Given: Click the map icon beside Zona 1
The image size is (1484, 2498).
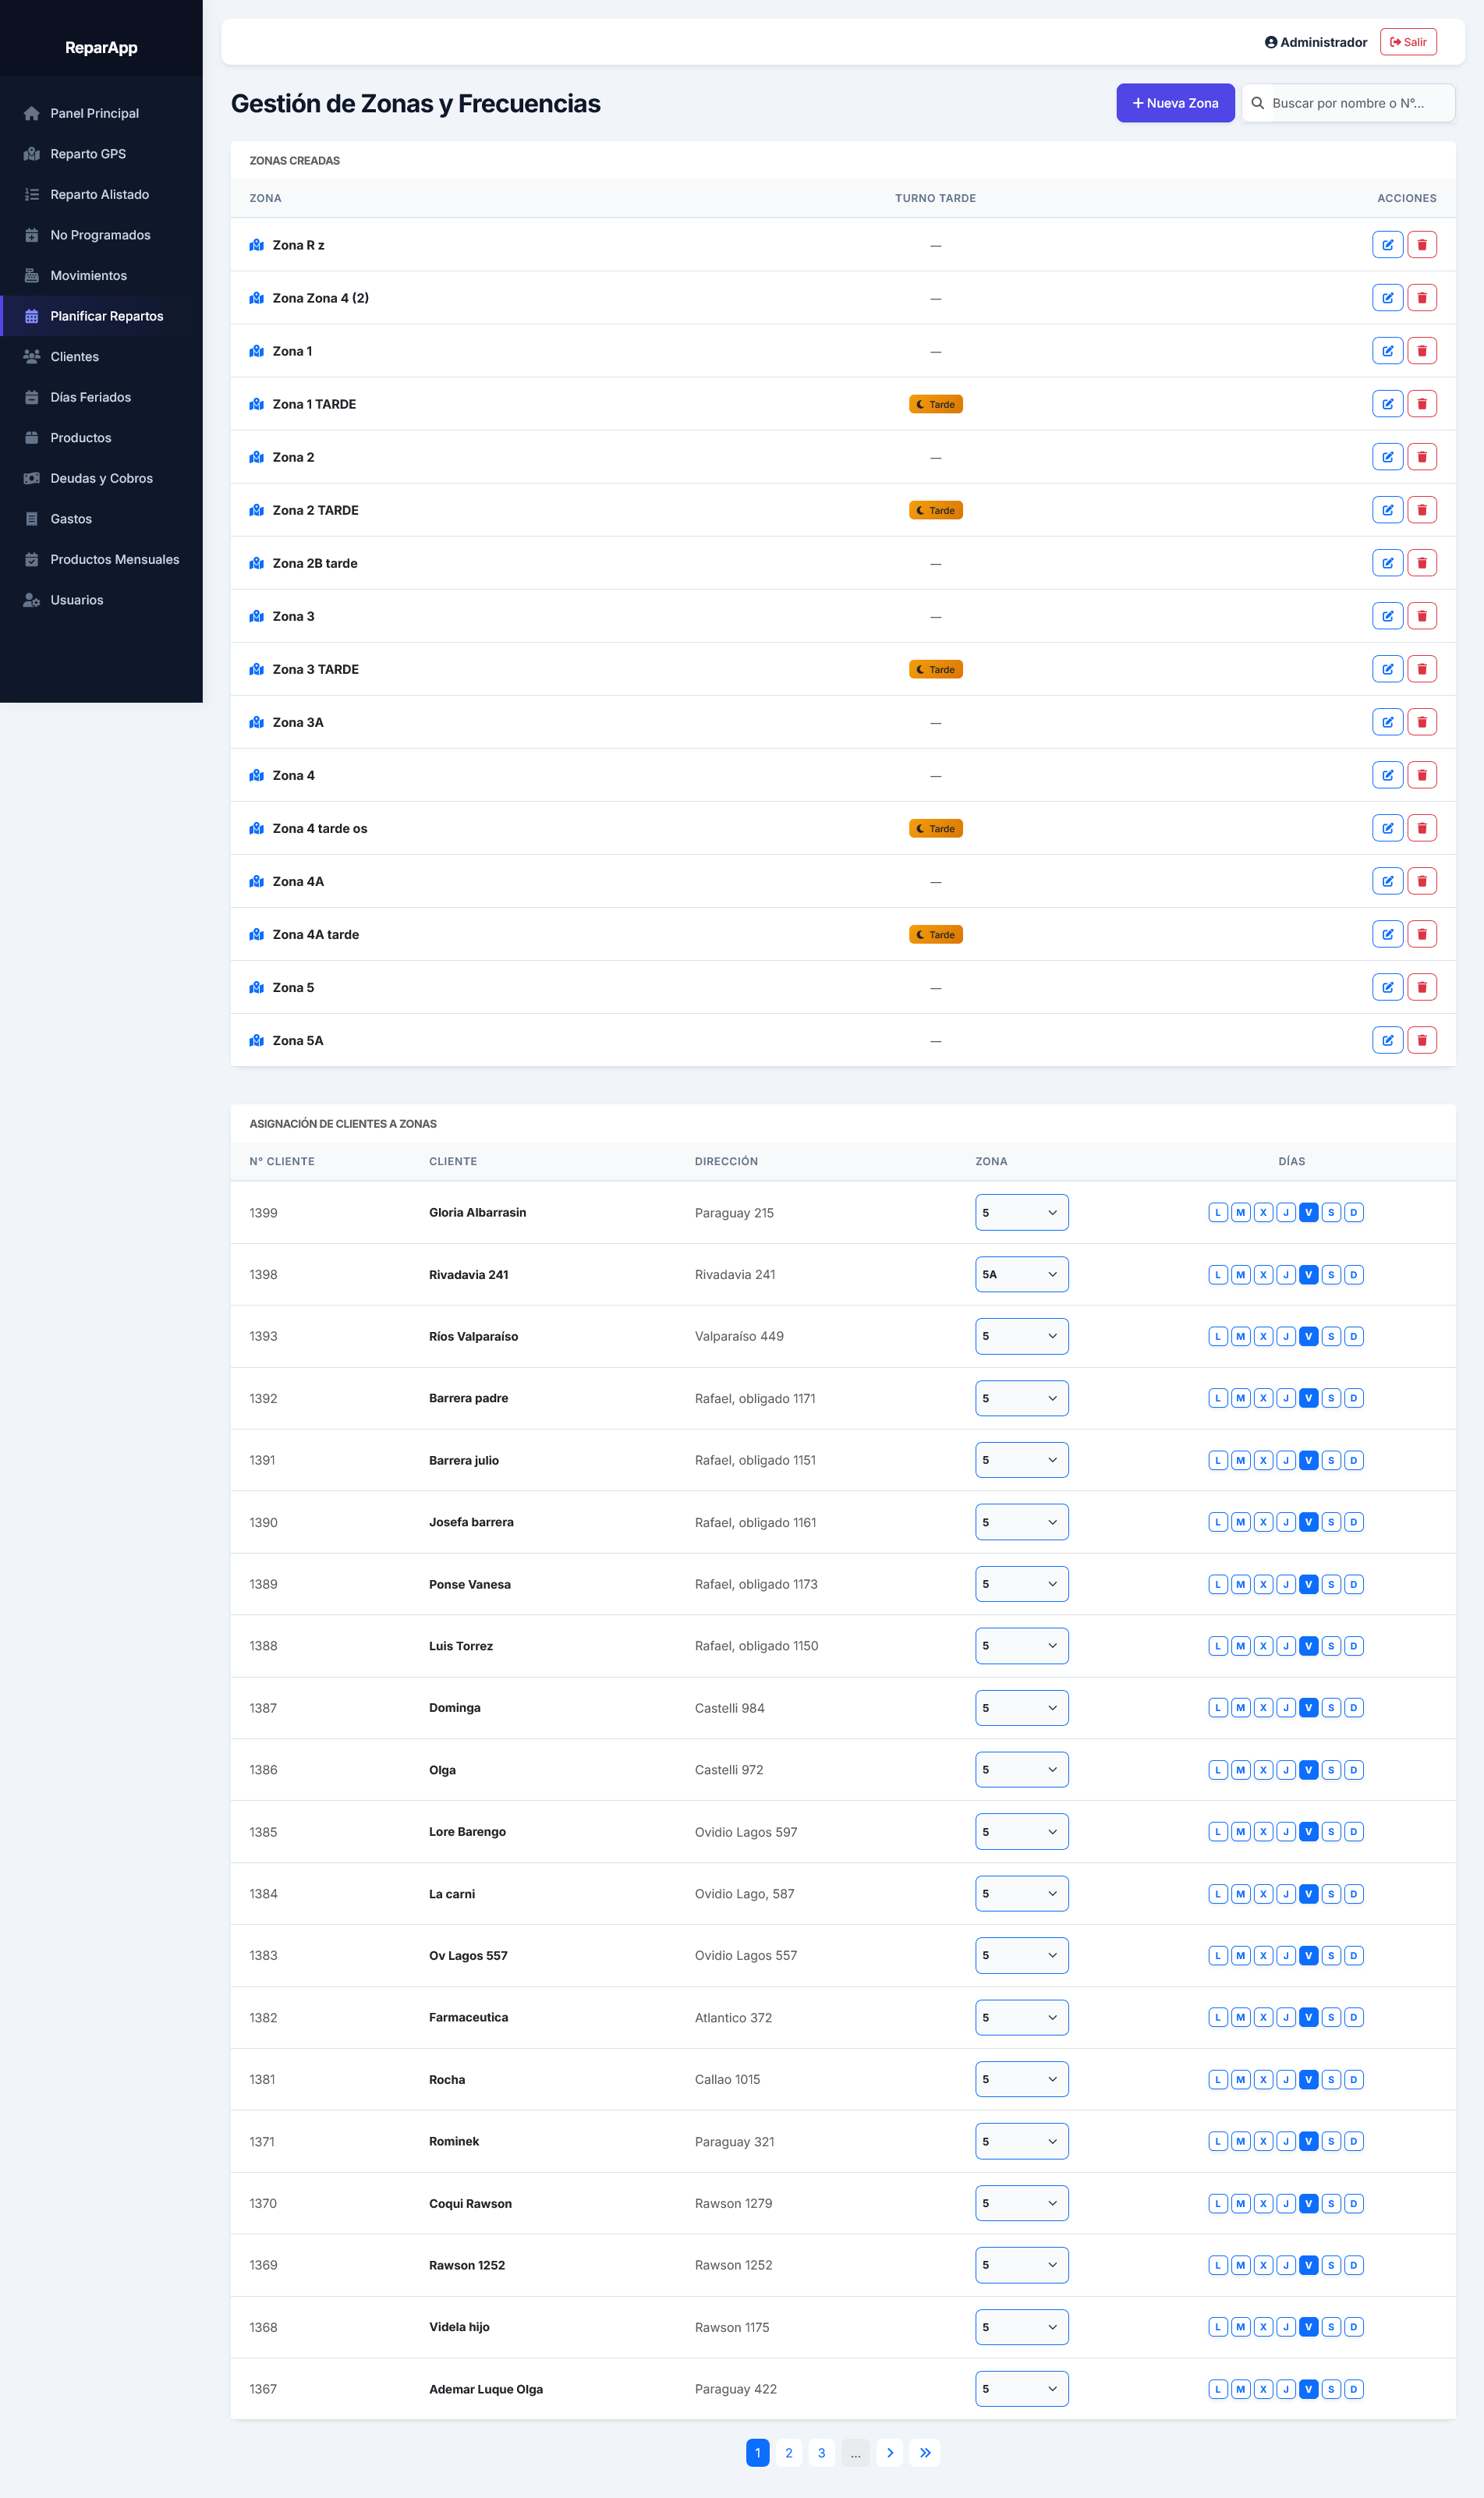Looking at the screenshot, I should (257, 351).
